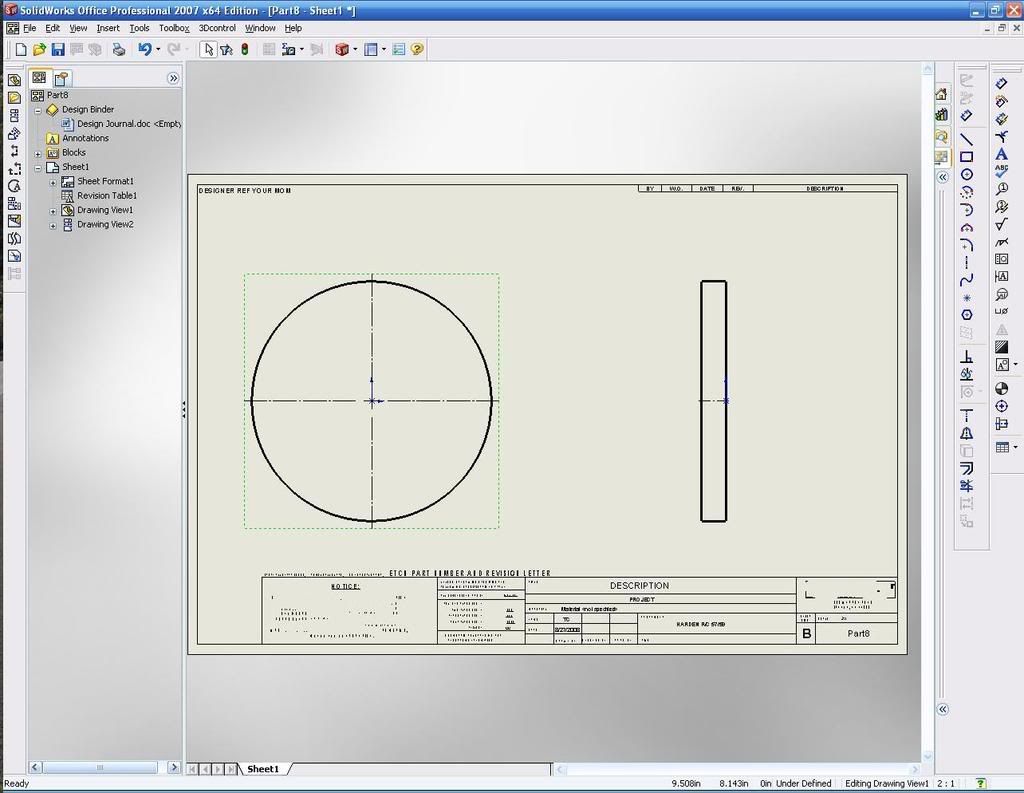Click the Help question mark icon
This screenshot has width=1024, height=793.
click(417, 49)
